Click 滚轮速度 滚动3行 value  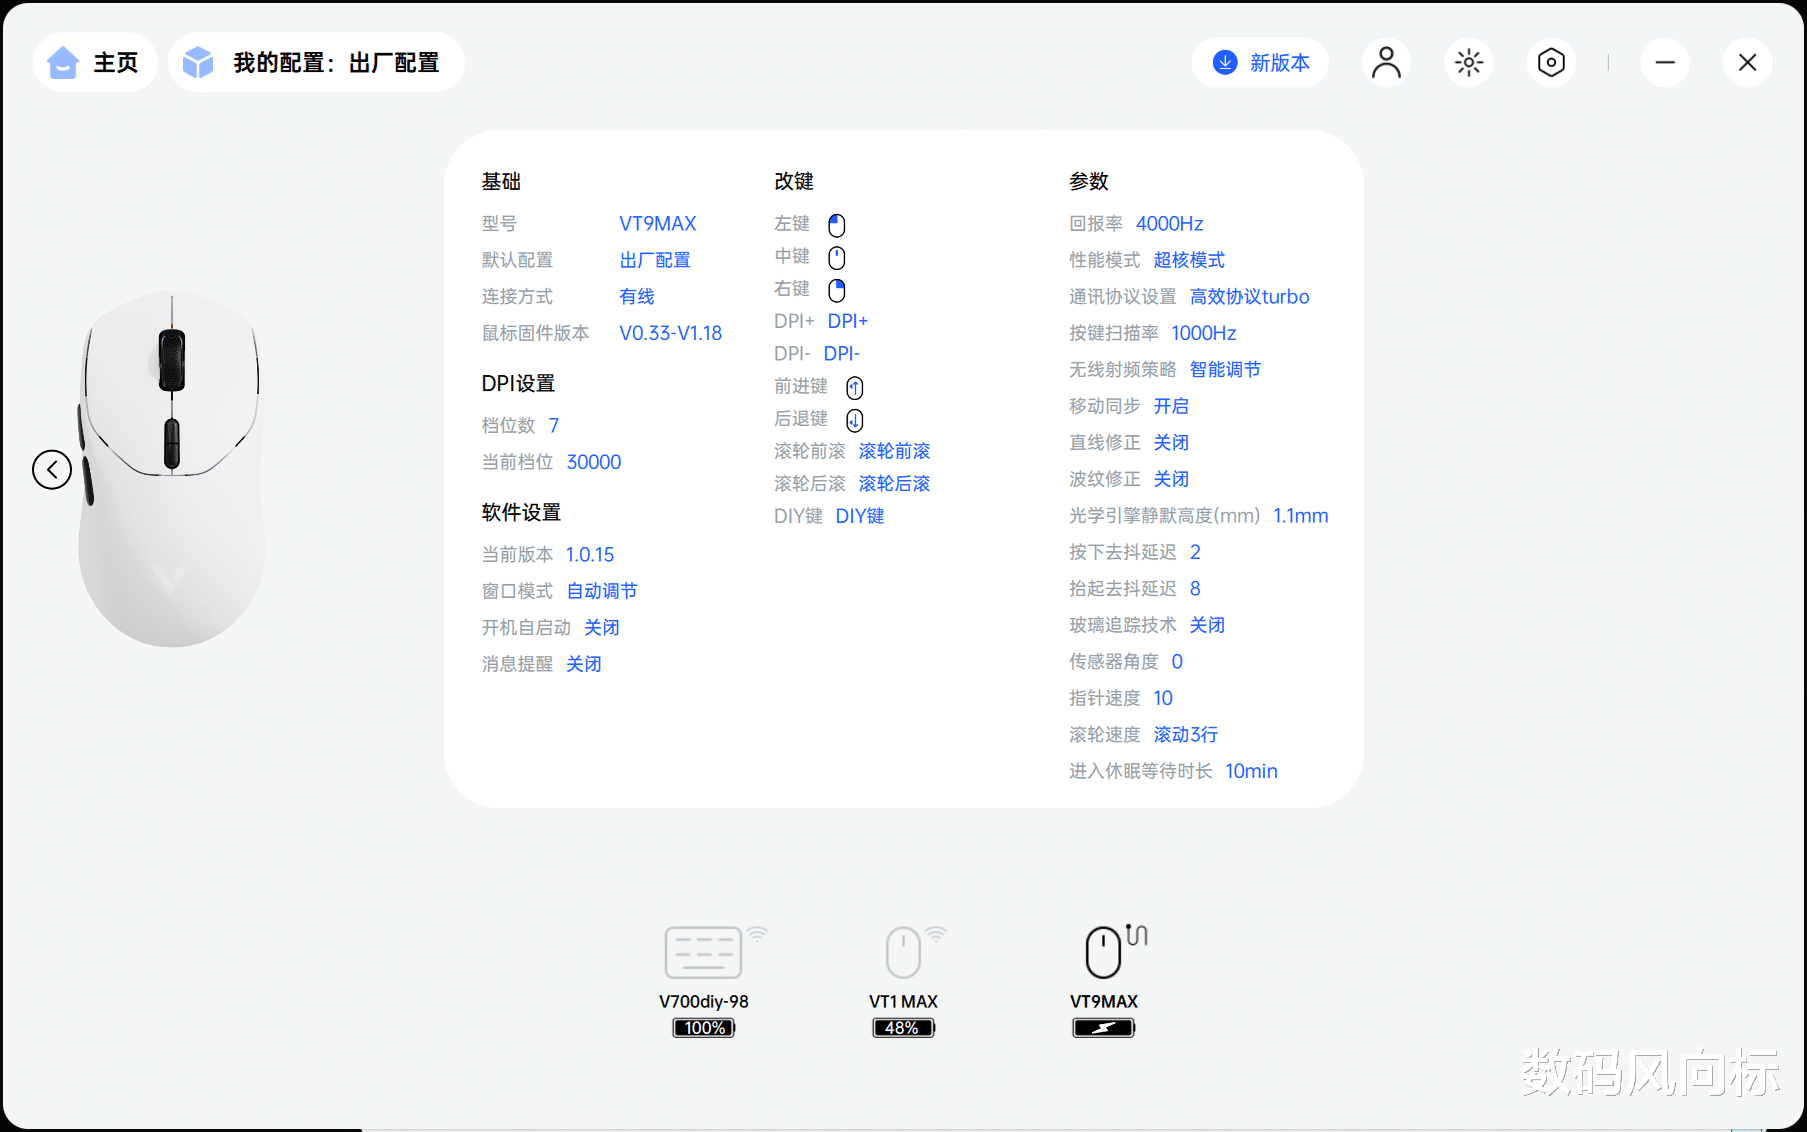[x=1186, y=735]
